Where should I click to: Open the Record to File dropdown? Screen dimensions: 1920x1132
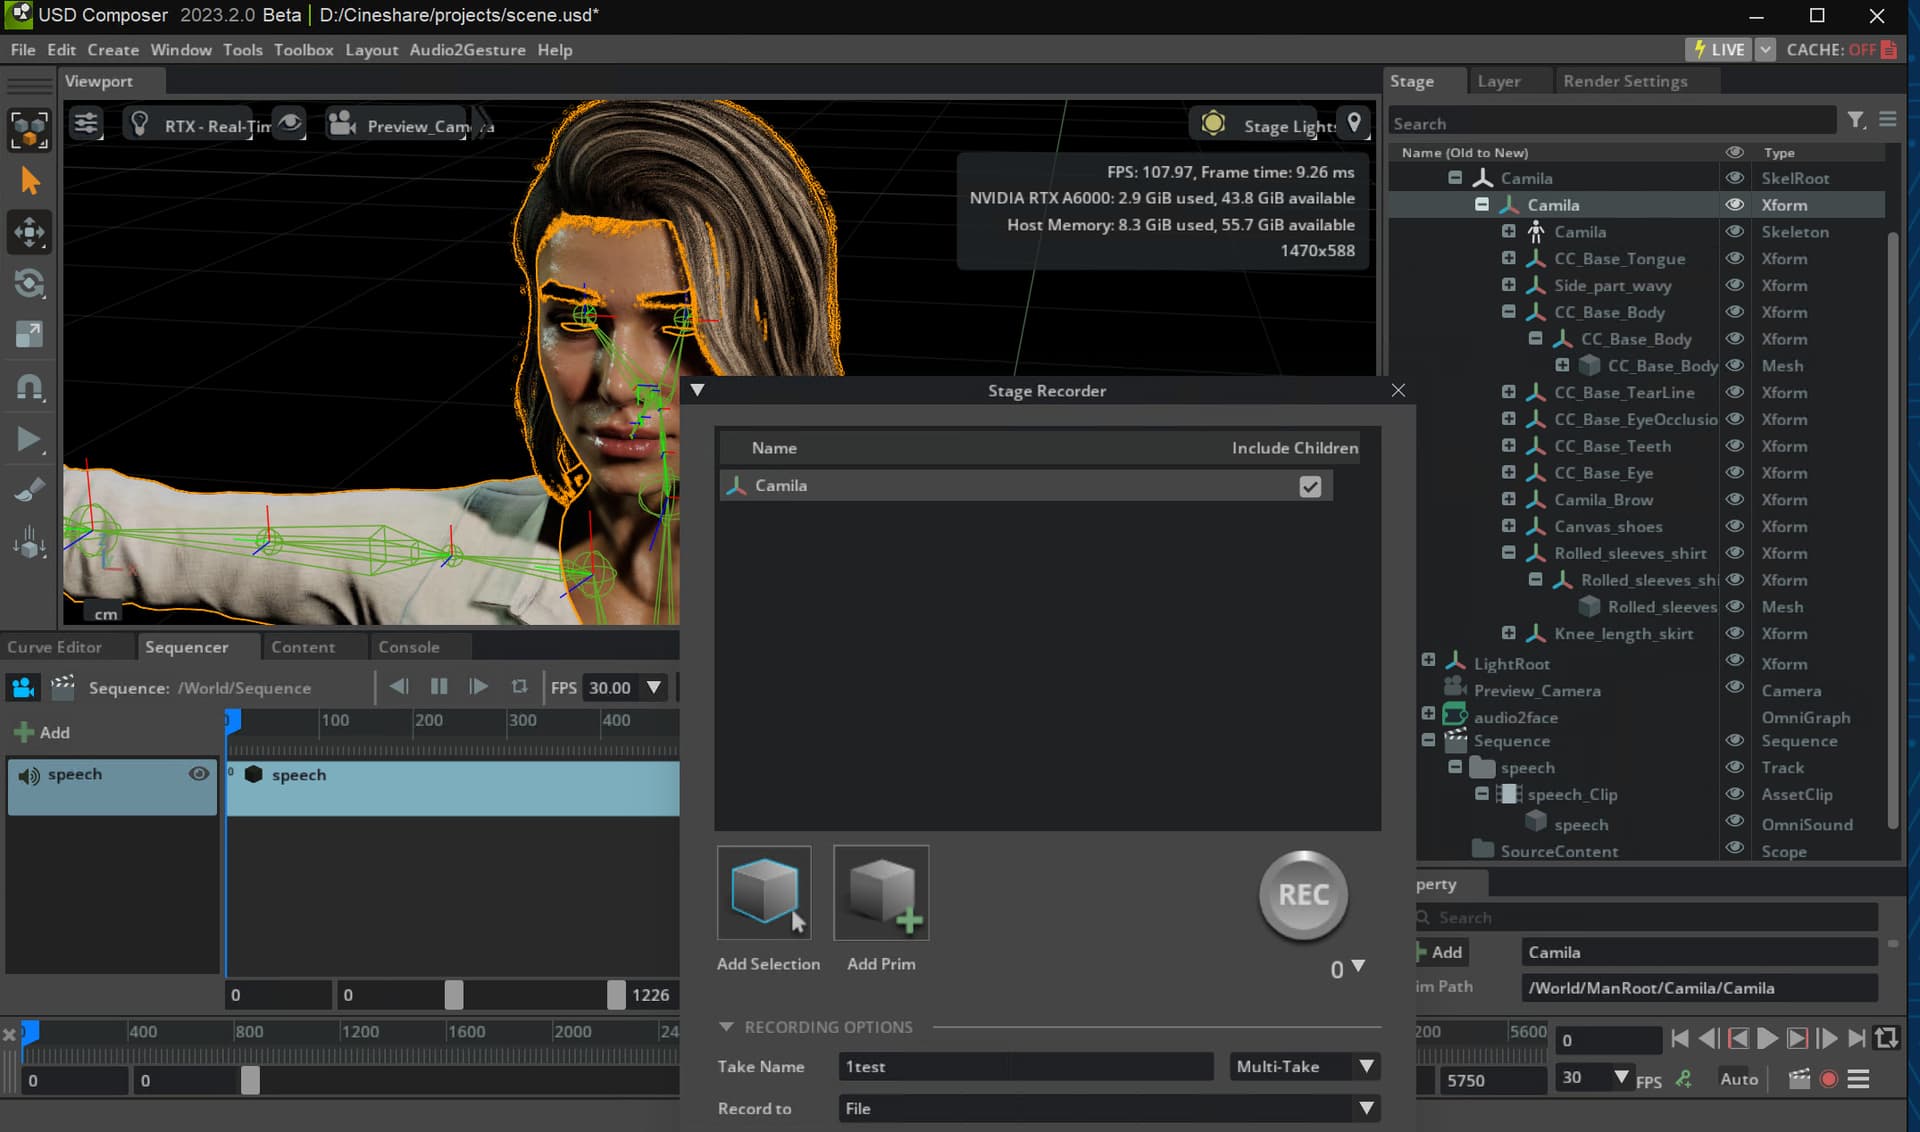1365,1108
